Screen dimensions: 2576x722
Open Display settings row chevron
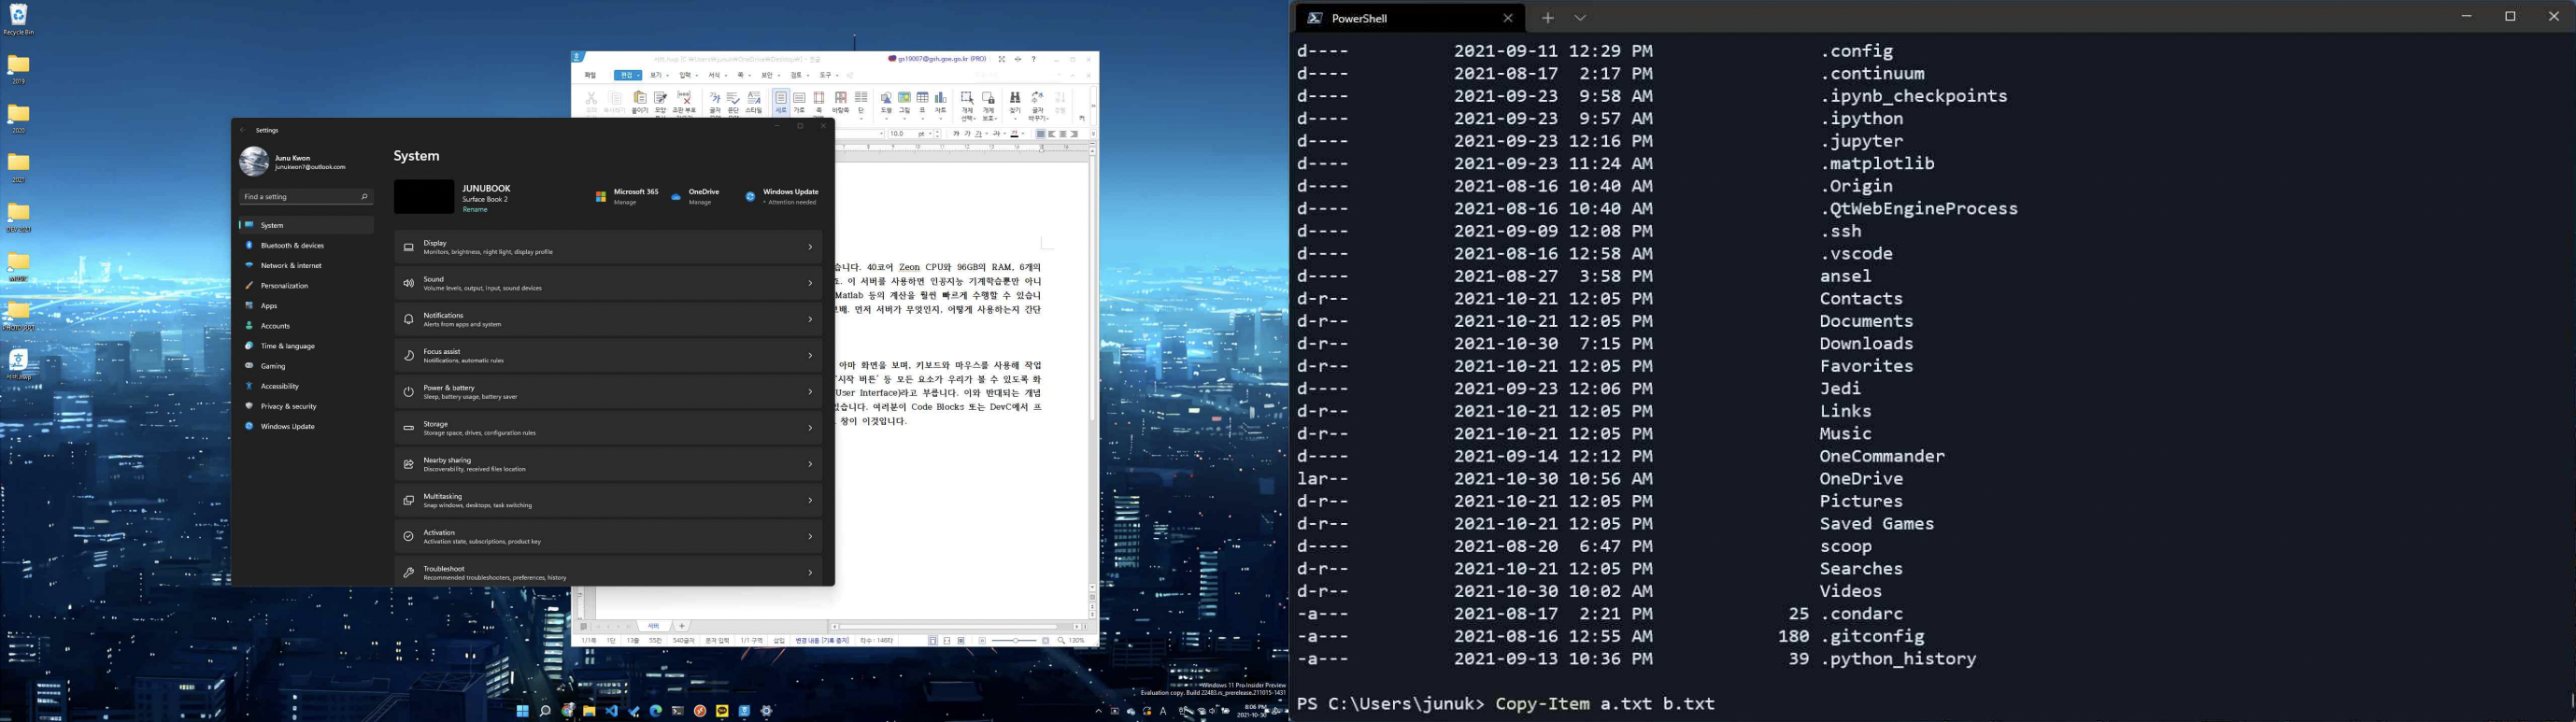pos(810,247)
